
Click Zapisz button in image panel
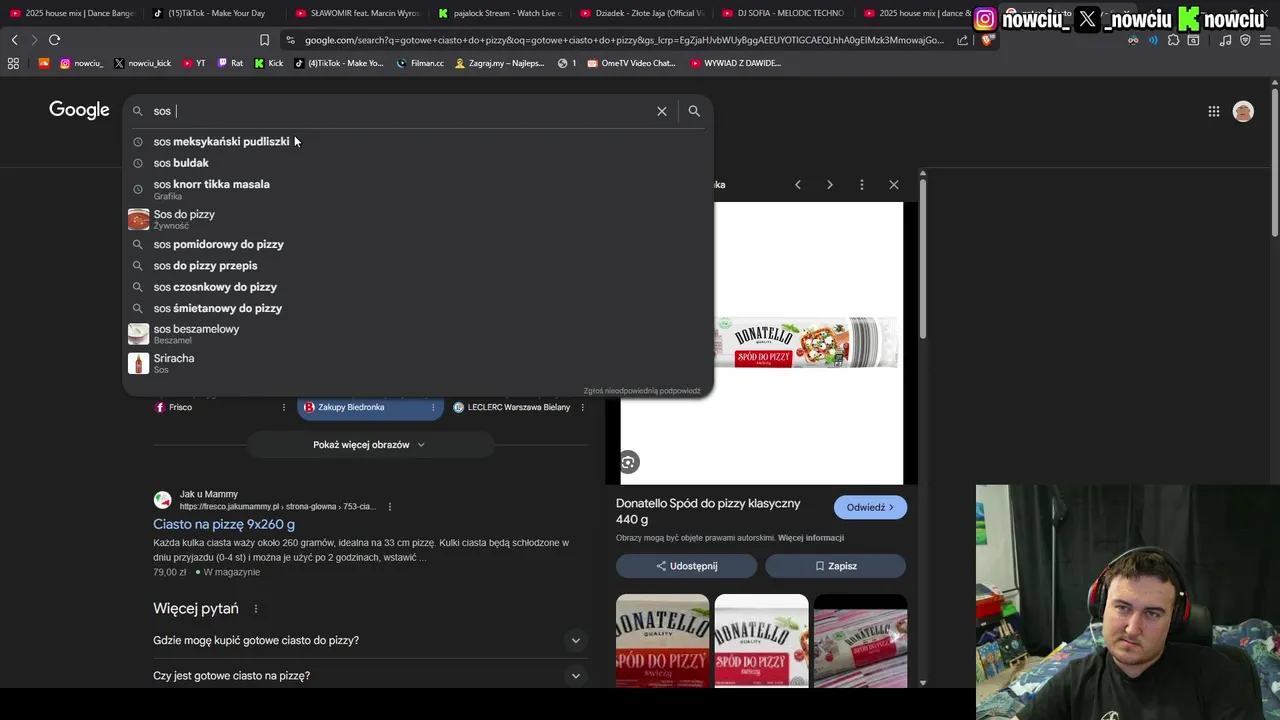836,566
